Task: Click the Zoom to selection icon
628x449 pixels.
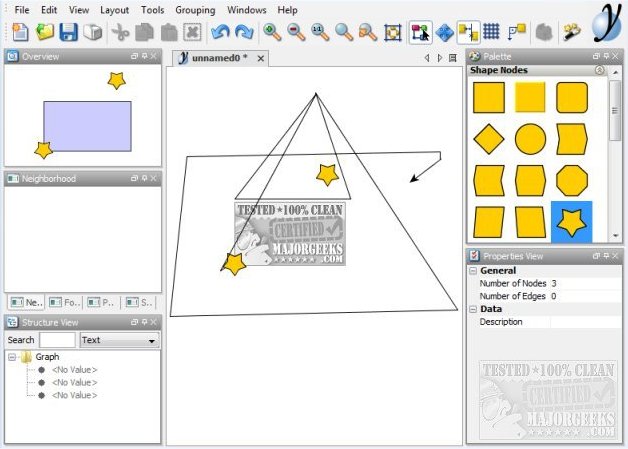Action: 368,32
